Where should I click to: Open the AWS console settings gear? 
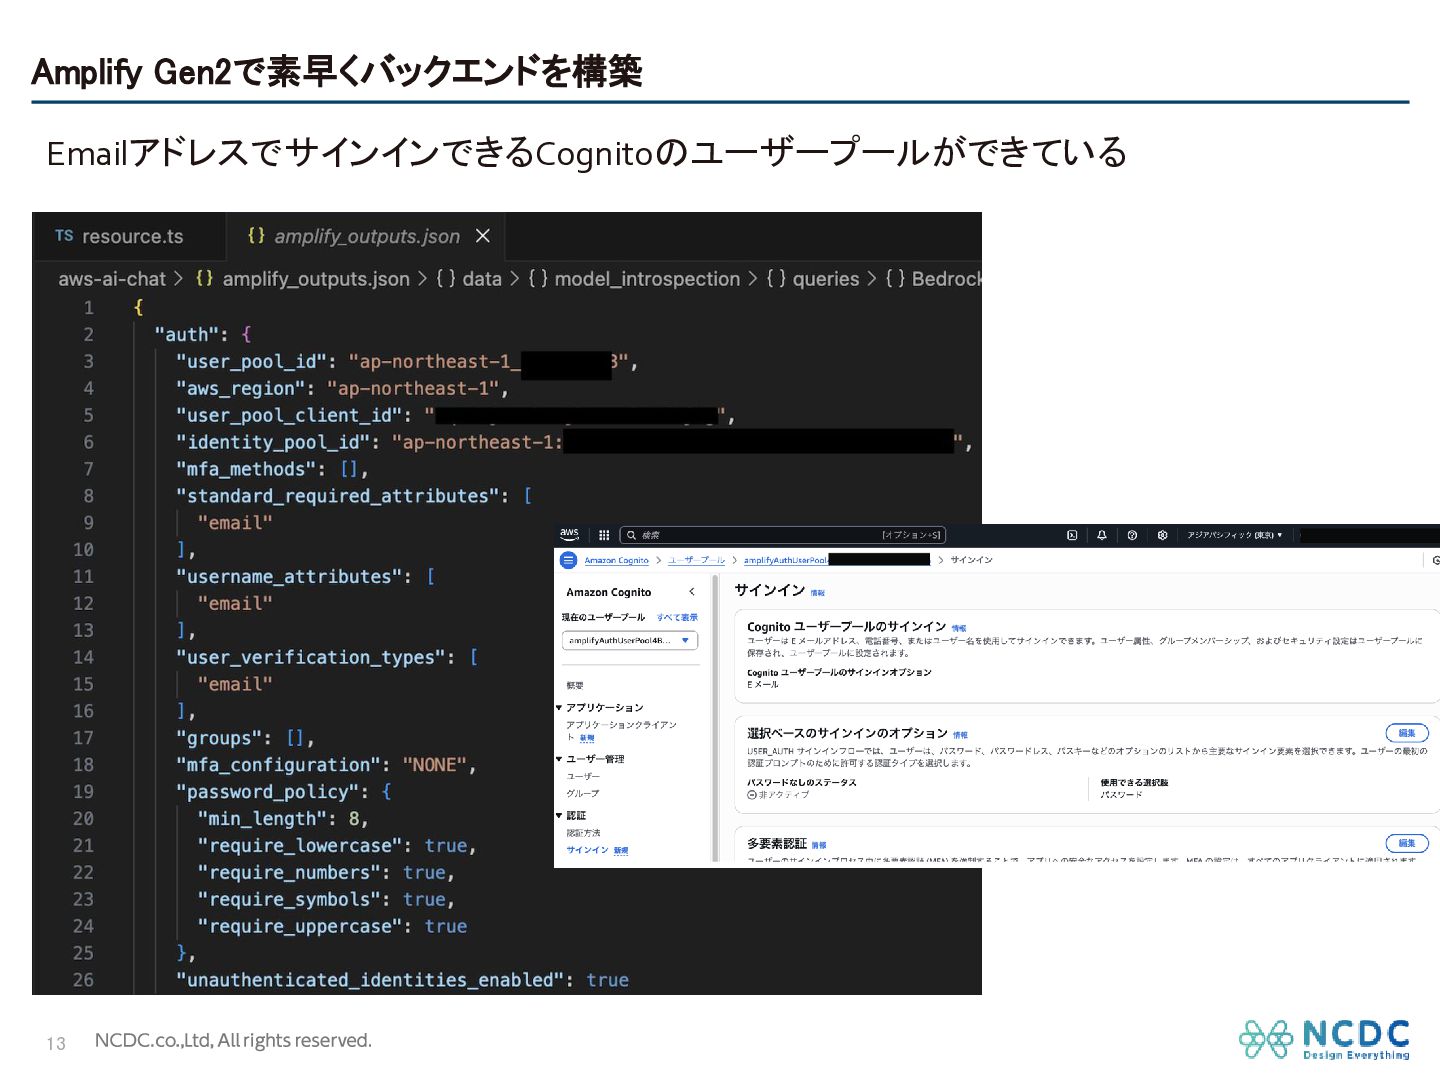click(x=1162, y=535)
